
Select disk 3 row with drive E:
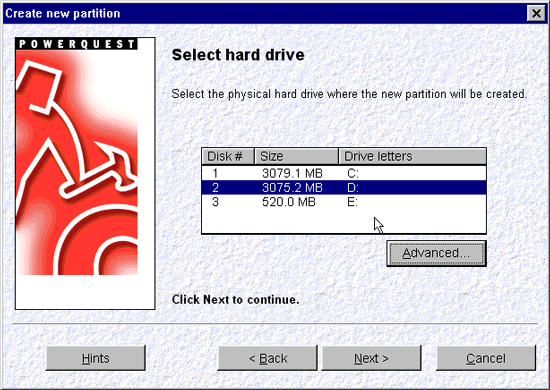(344, 202)
